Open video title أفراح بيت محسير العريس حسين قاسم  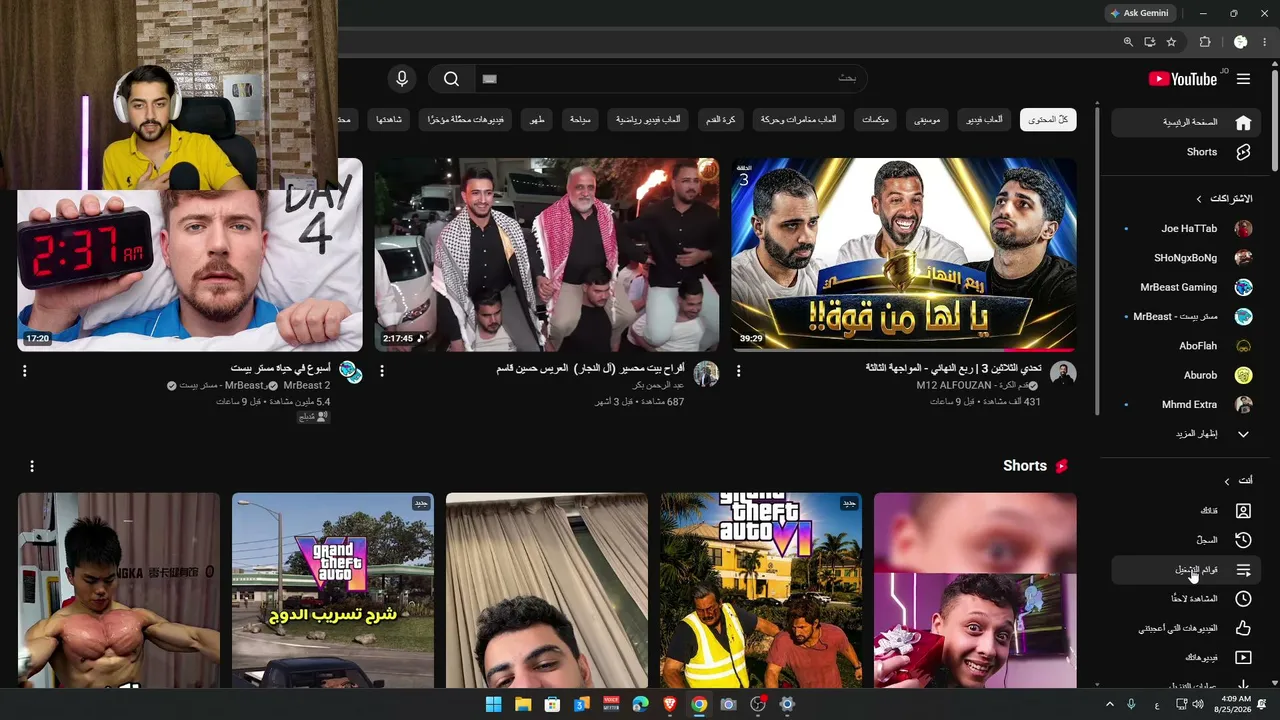coord(590,368)
